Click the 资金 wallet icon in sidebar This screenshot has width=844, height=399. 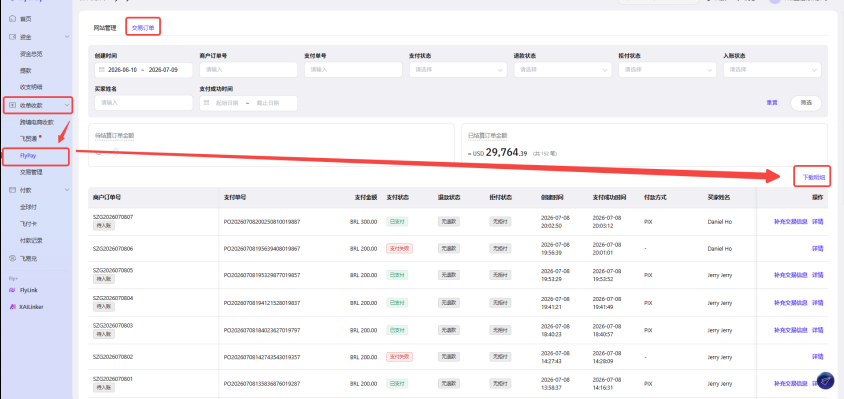13,37
